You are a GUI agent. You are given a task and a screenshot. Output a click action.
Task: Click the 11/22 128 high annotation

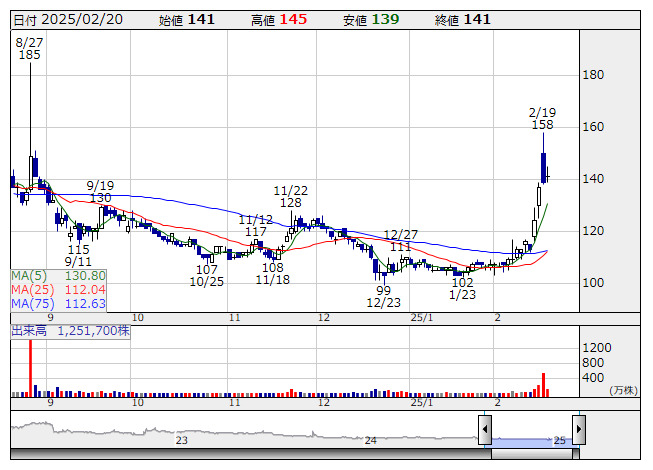click(x=291, y=196)
